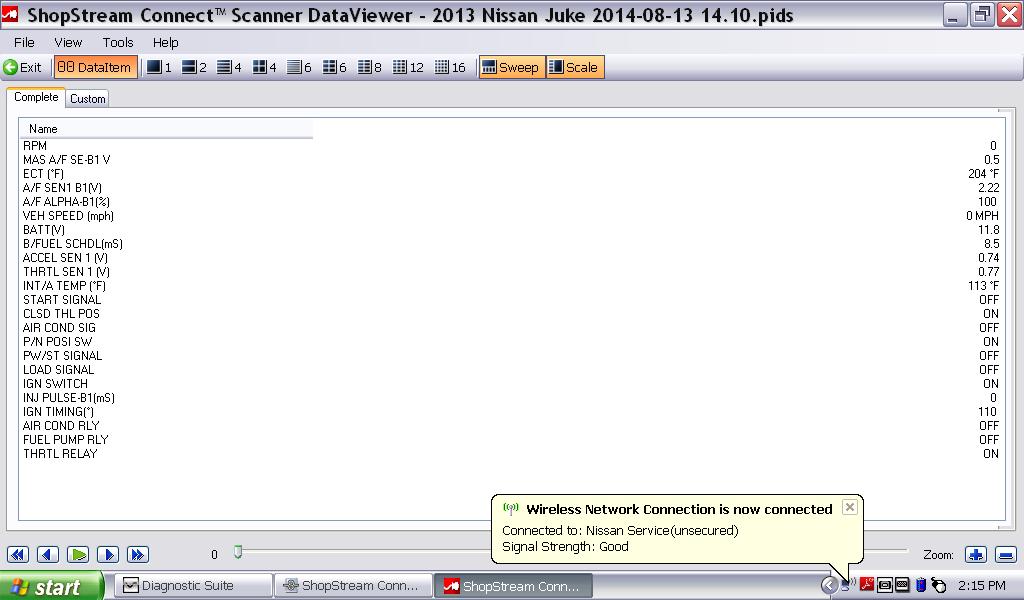Step back one frame
The image size is (1024, 600).
pos(48,554)
